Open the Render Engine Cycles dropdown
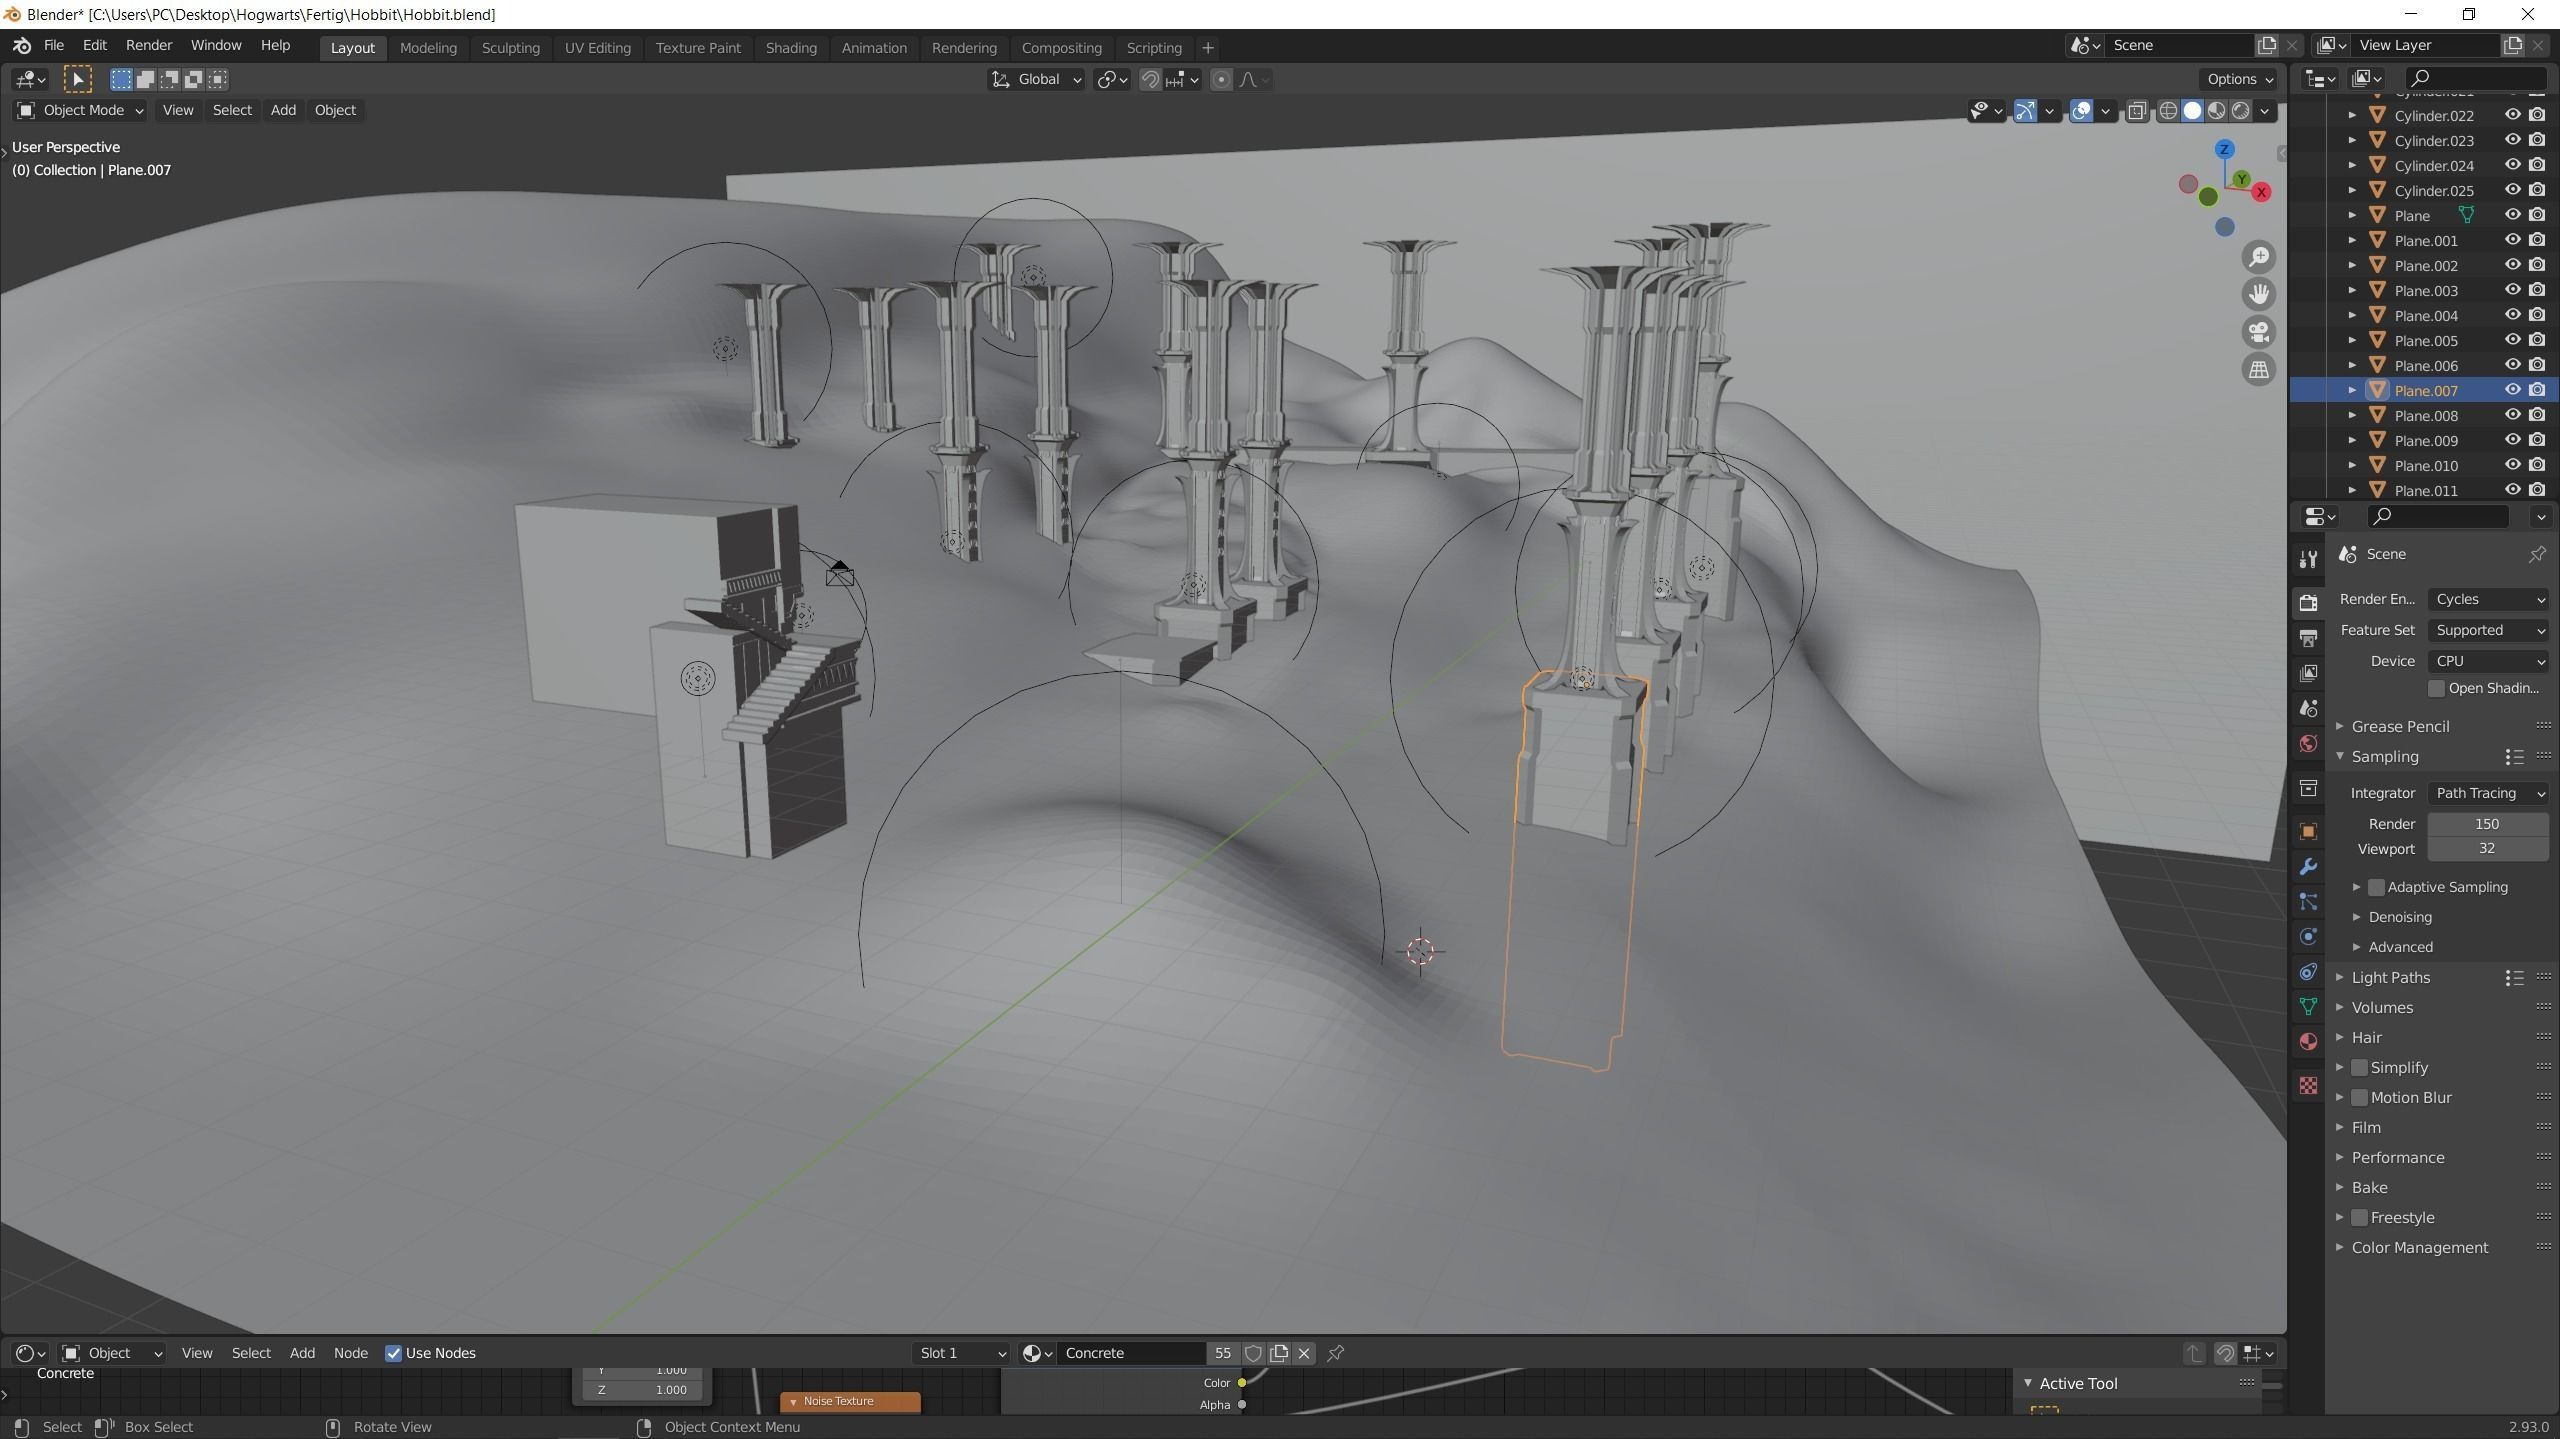 2488,599
